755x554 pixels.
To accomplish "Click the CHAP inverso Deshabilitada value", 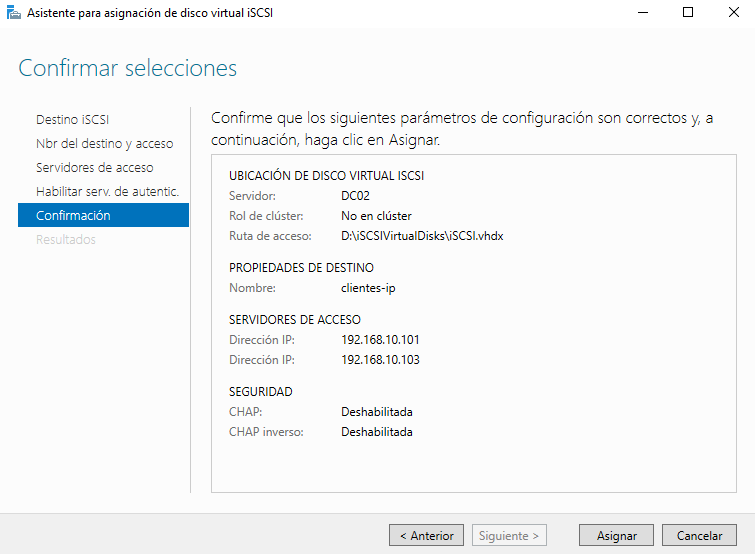I will click(376, 431).
